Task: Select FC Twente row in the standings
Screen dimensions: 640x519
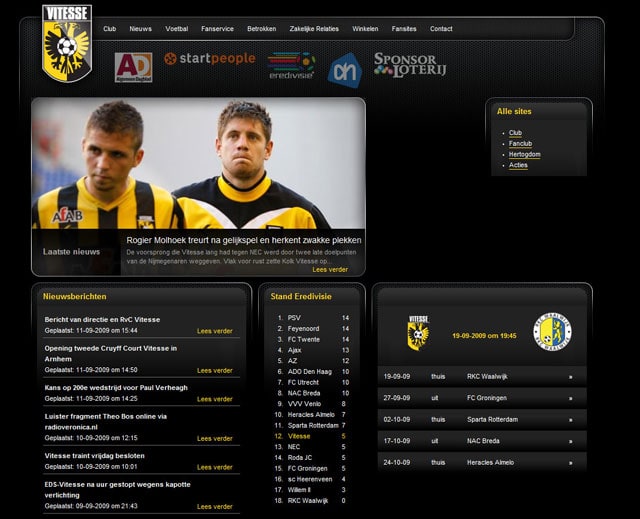Action: [312, 339]
